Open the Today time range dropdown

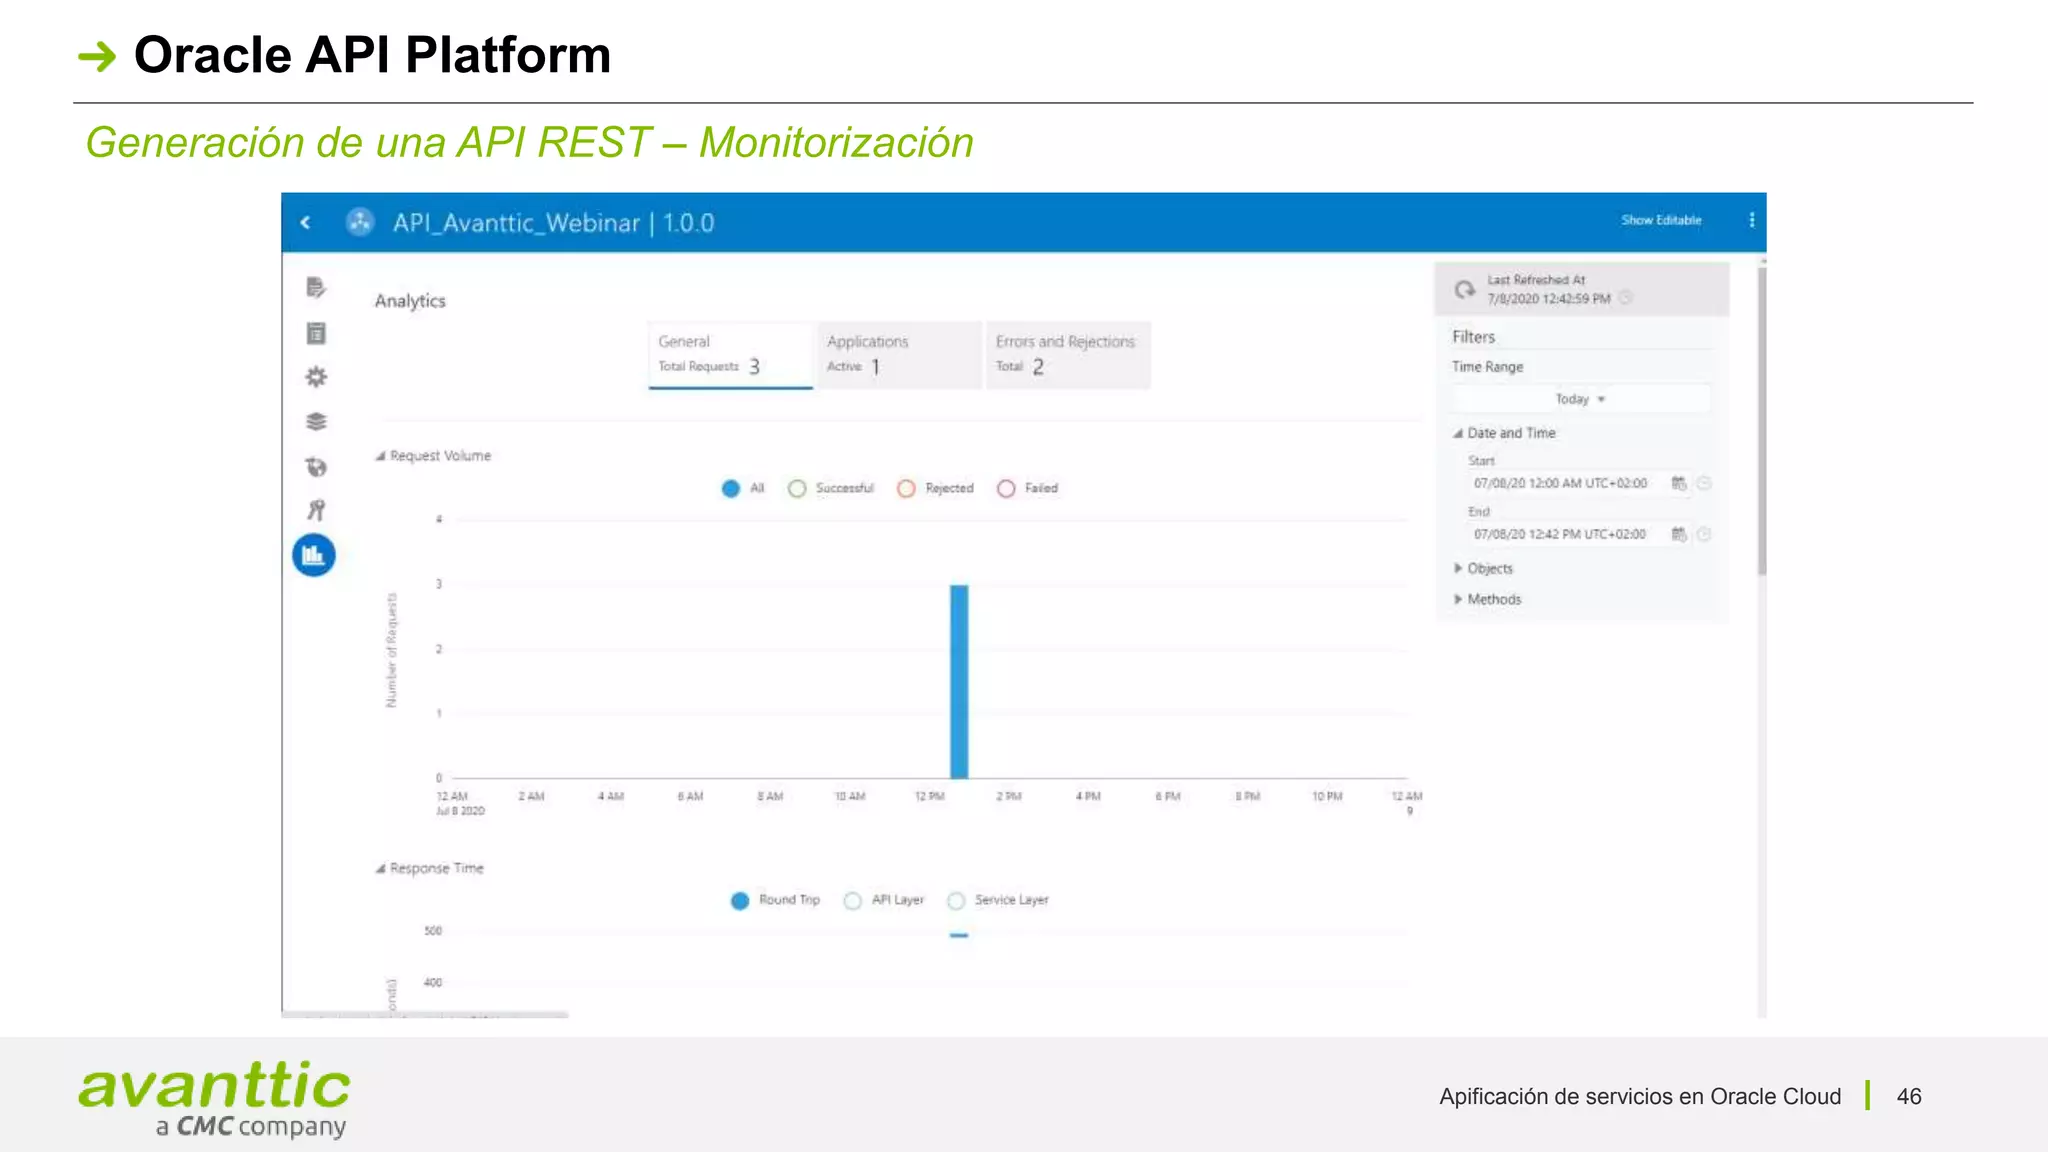(x=1581, y=399)
